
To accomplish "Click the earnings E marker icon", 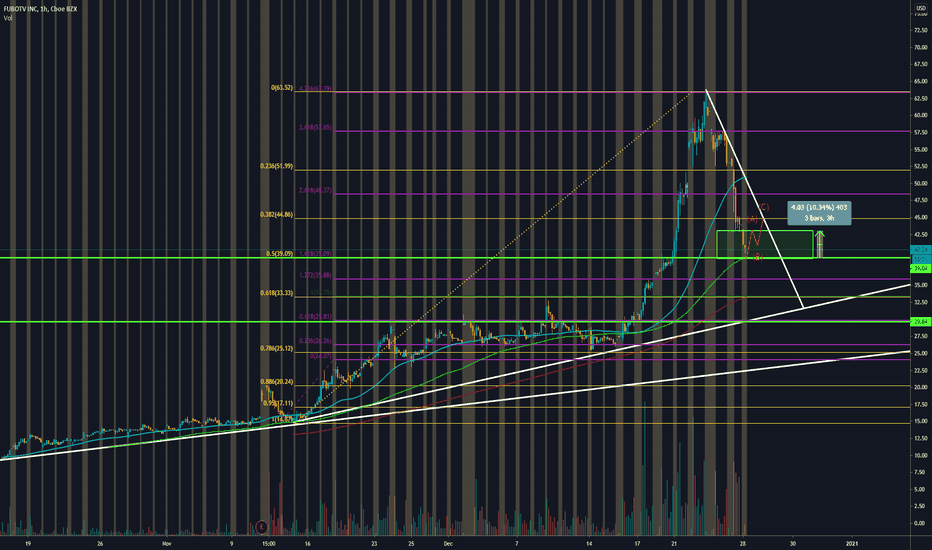I will click(x=261, y=527).
